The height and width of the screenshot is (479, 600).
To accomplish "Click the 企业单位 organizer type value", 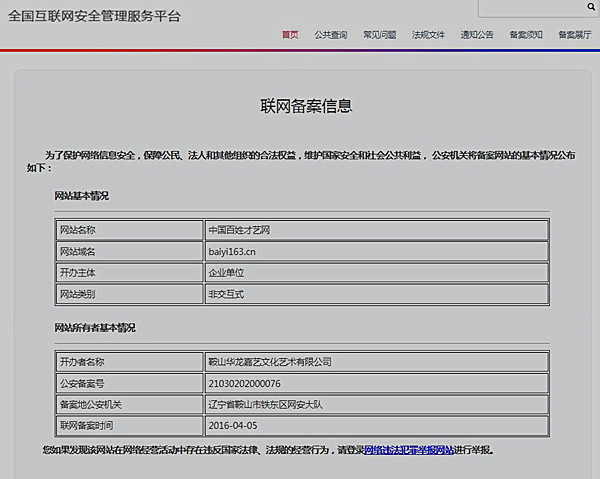I will point(225,272).
